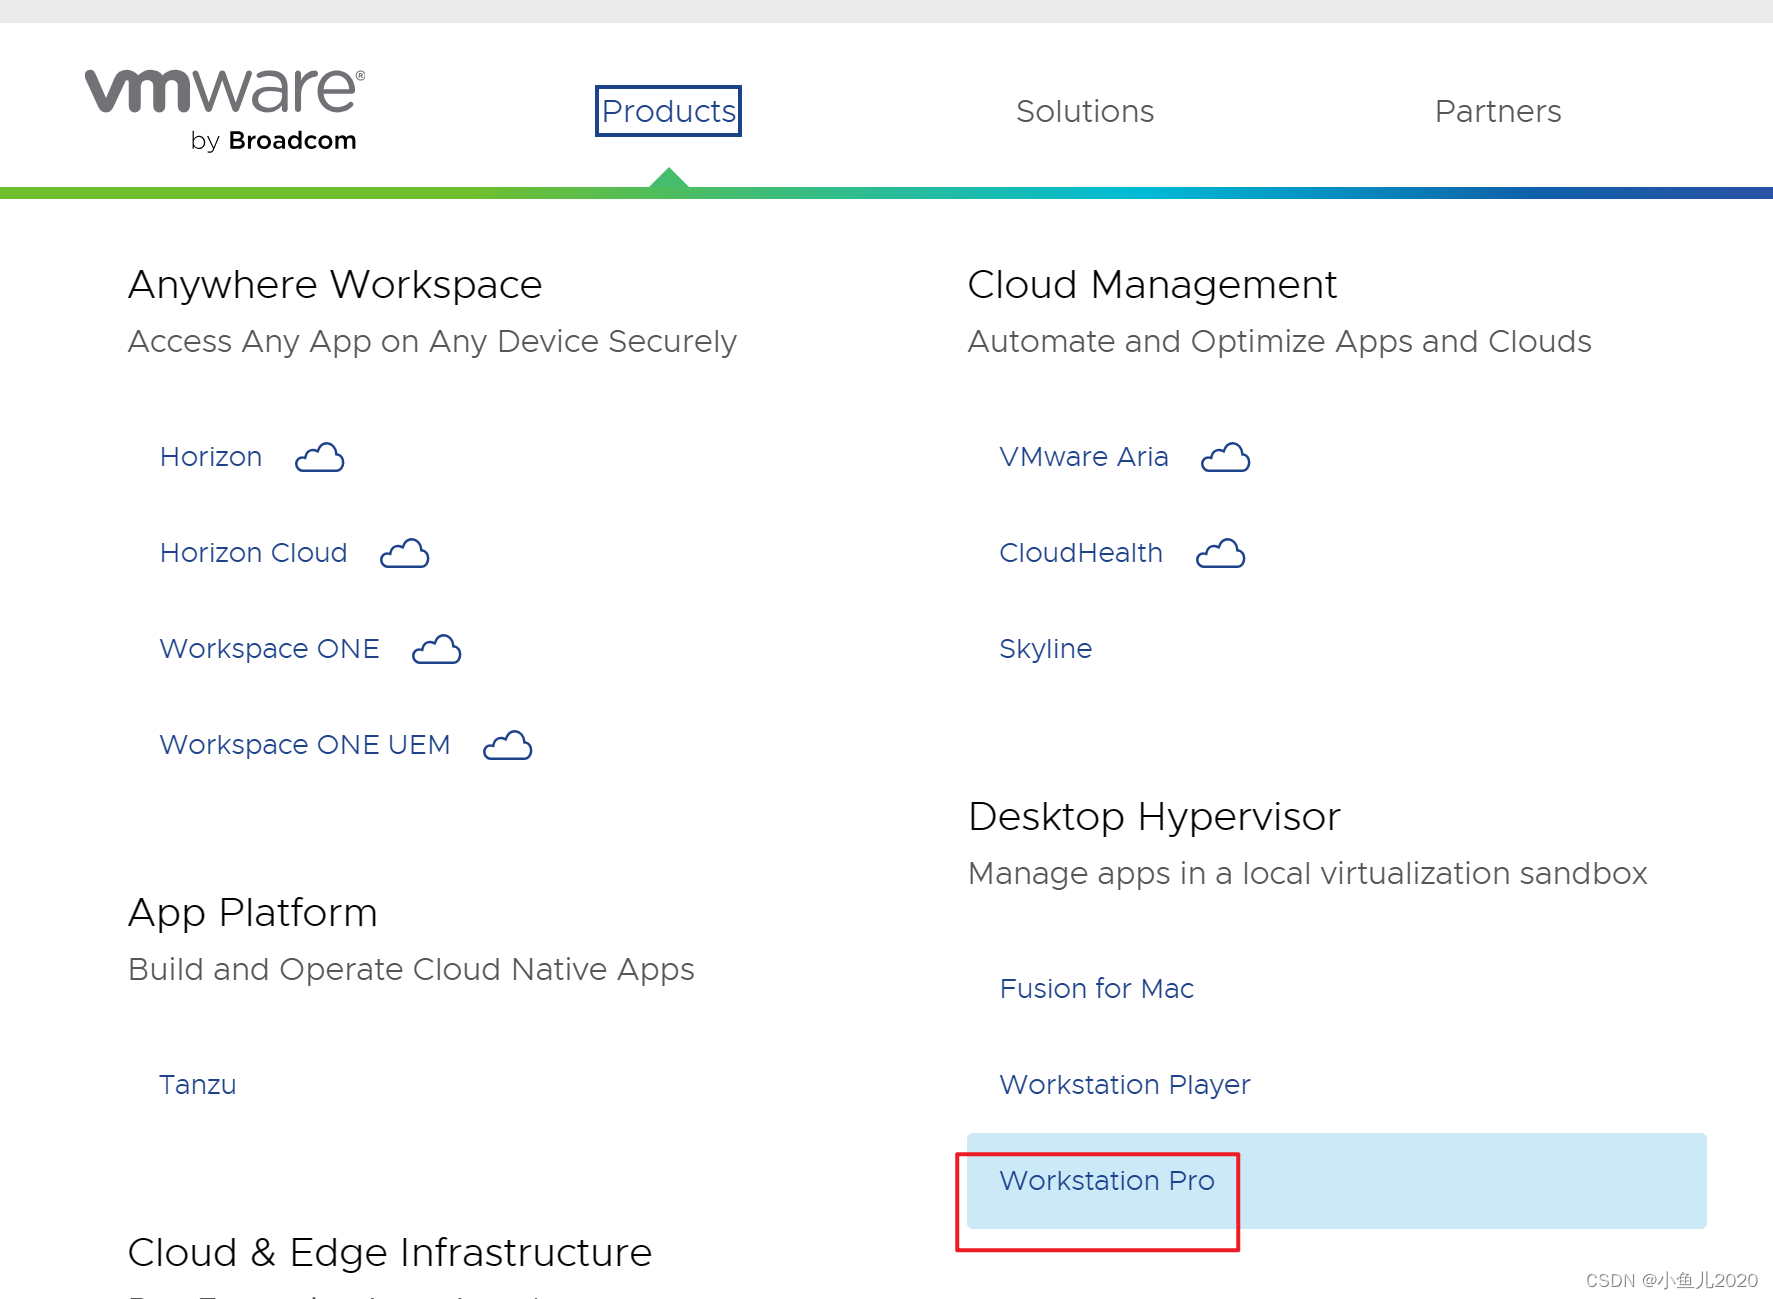The width and height of the screenshot is (1773, 1299).
Task: Open the Skyline link
Action: coord(1046,649)
